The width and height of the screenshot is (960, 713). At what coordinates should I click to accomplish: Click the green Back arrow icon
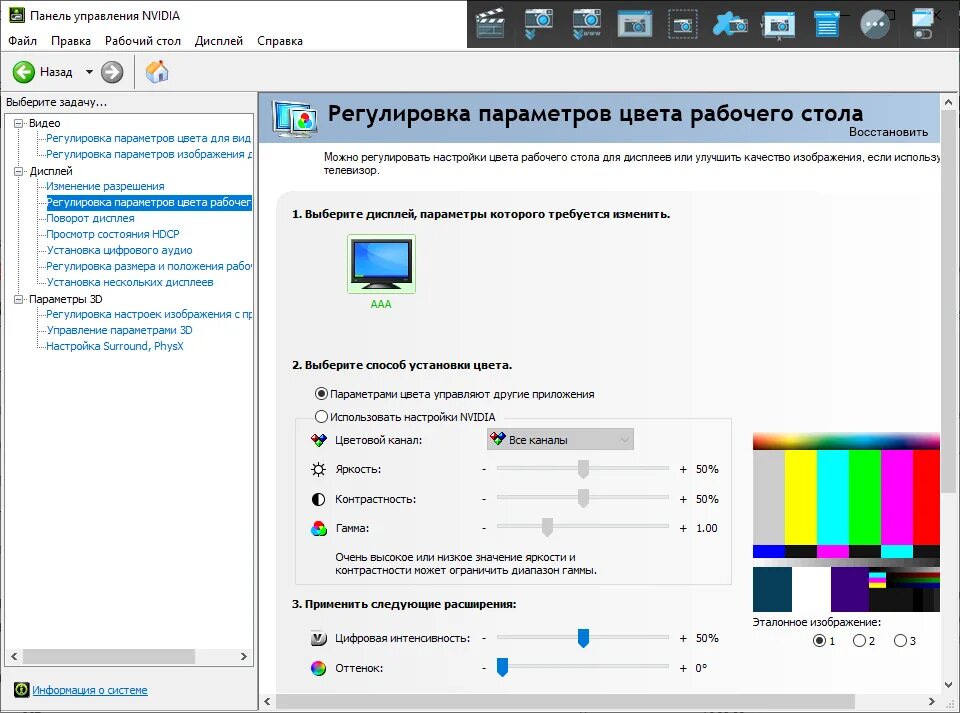click(x=23, y=72)
